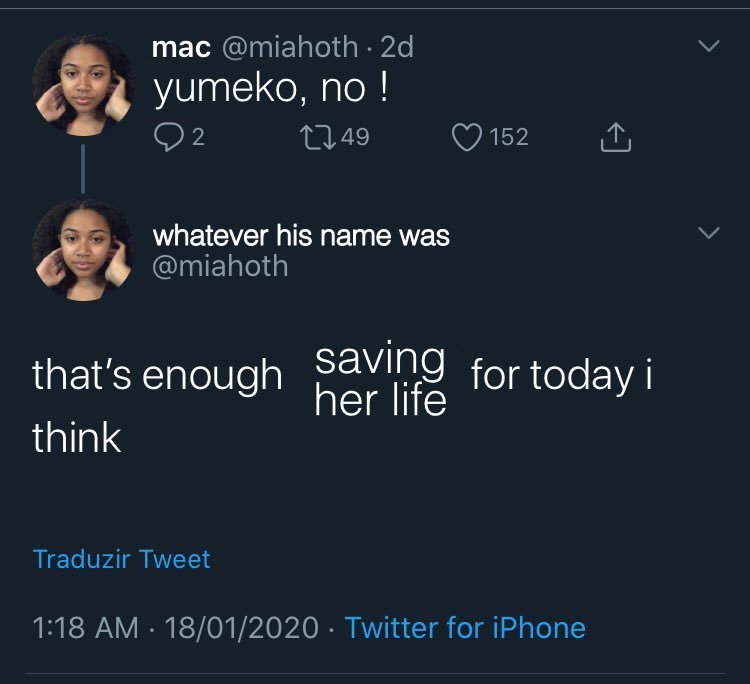Like the "yumeko, no !" tweet with the heart
750x684 pixels.
[467, 137]
